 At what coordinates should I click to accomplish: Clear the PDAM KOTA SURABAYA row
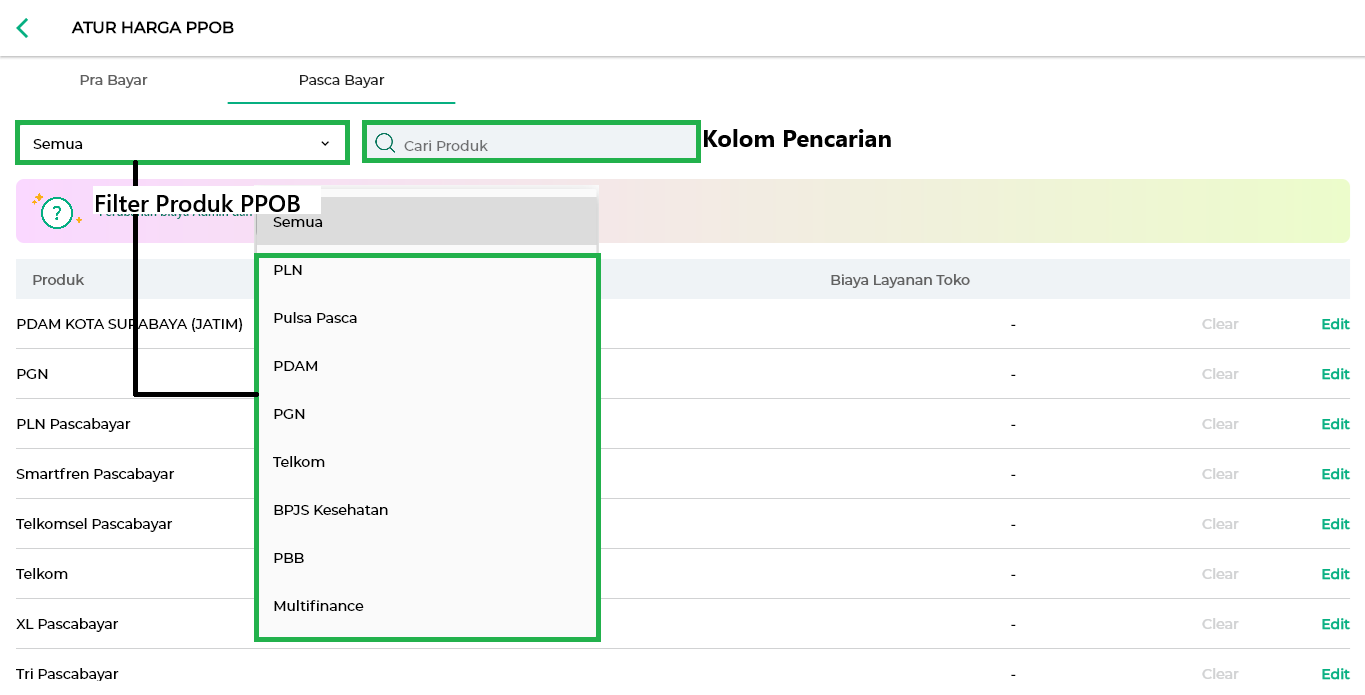pos(1220,324)
